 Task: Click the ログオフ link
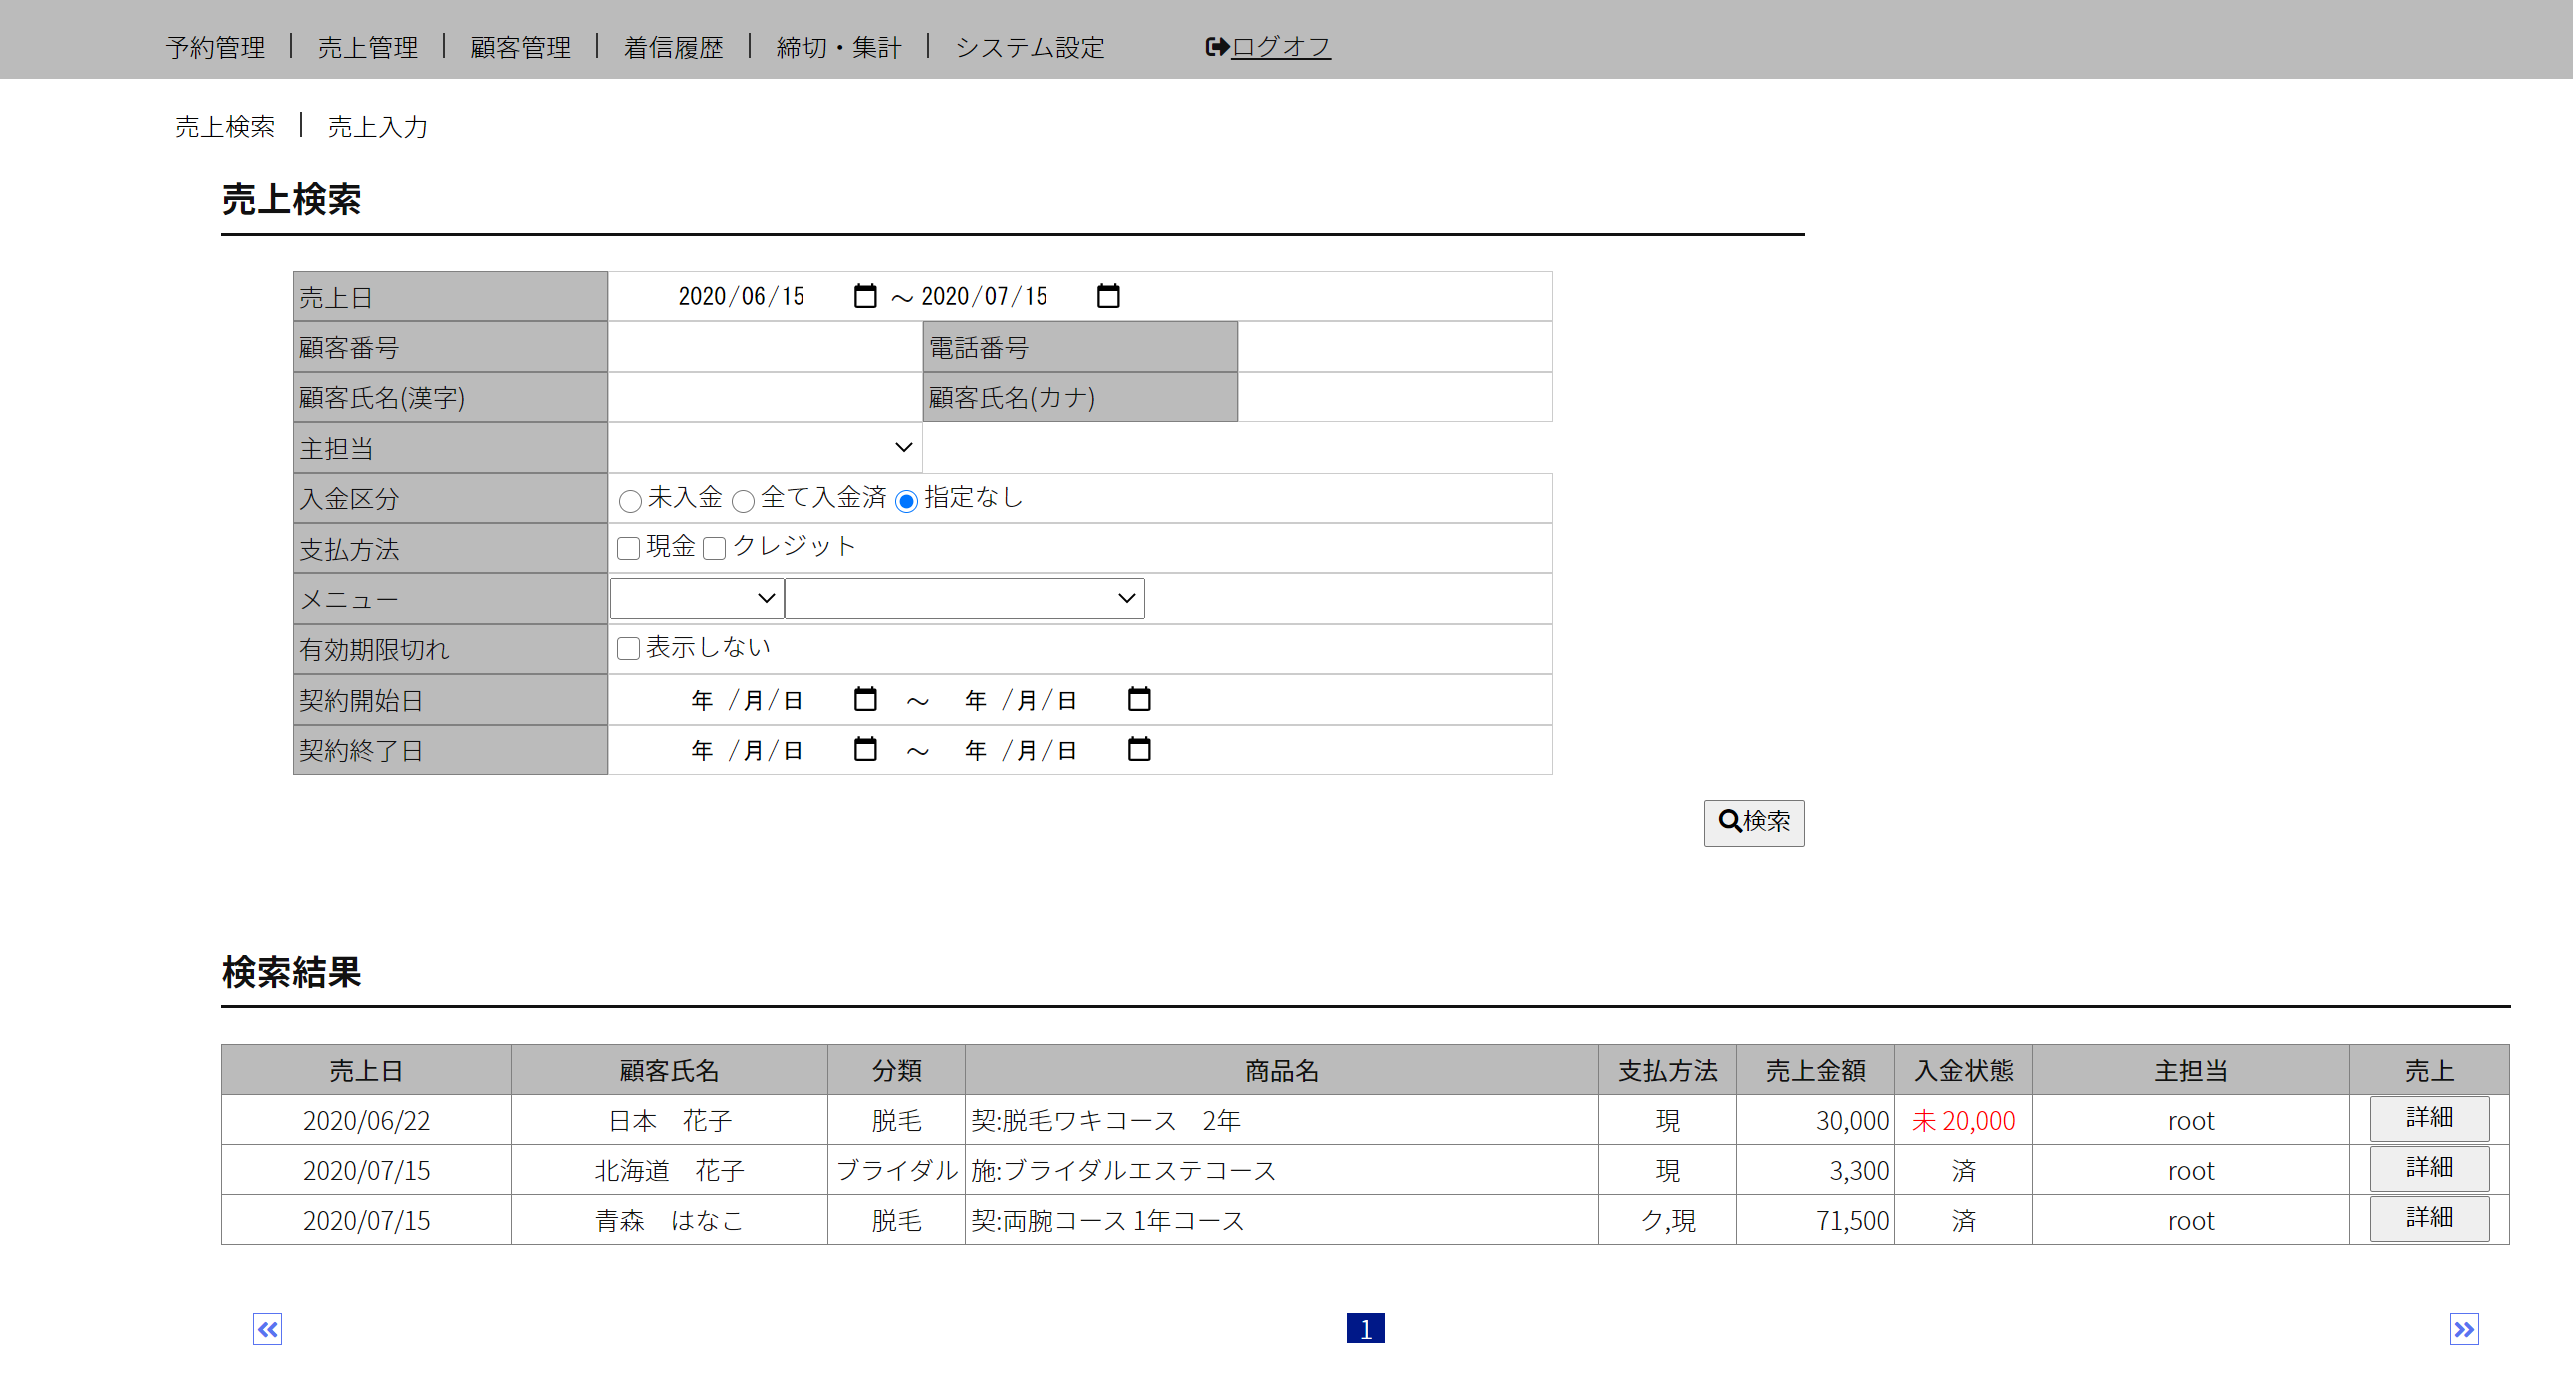(x=1281, y=47)
